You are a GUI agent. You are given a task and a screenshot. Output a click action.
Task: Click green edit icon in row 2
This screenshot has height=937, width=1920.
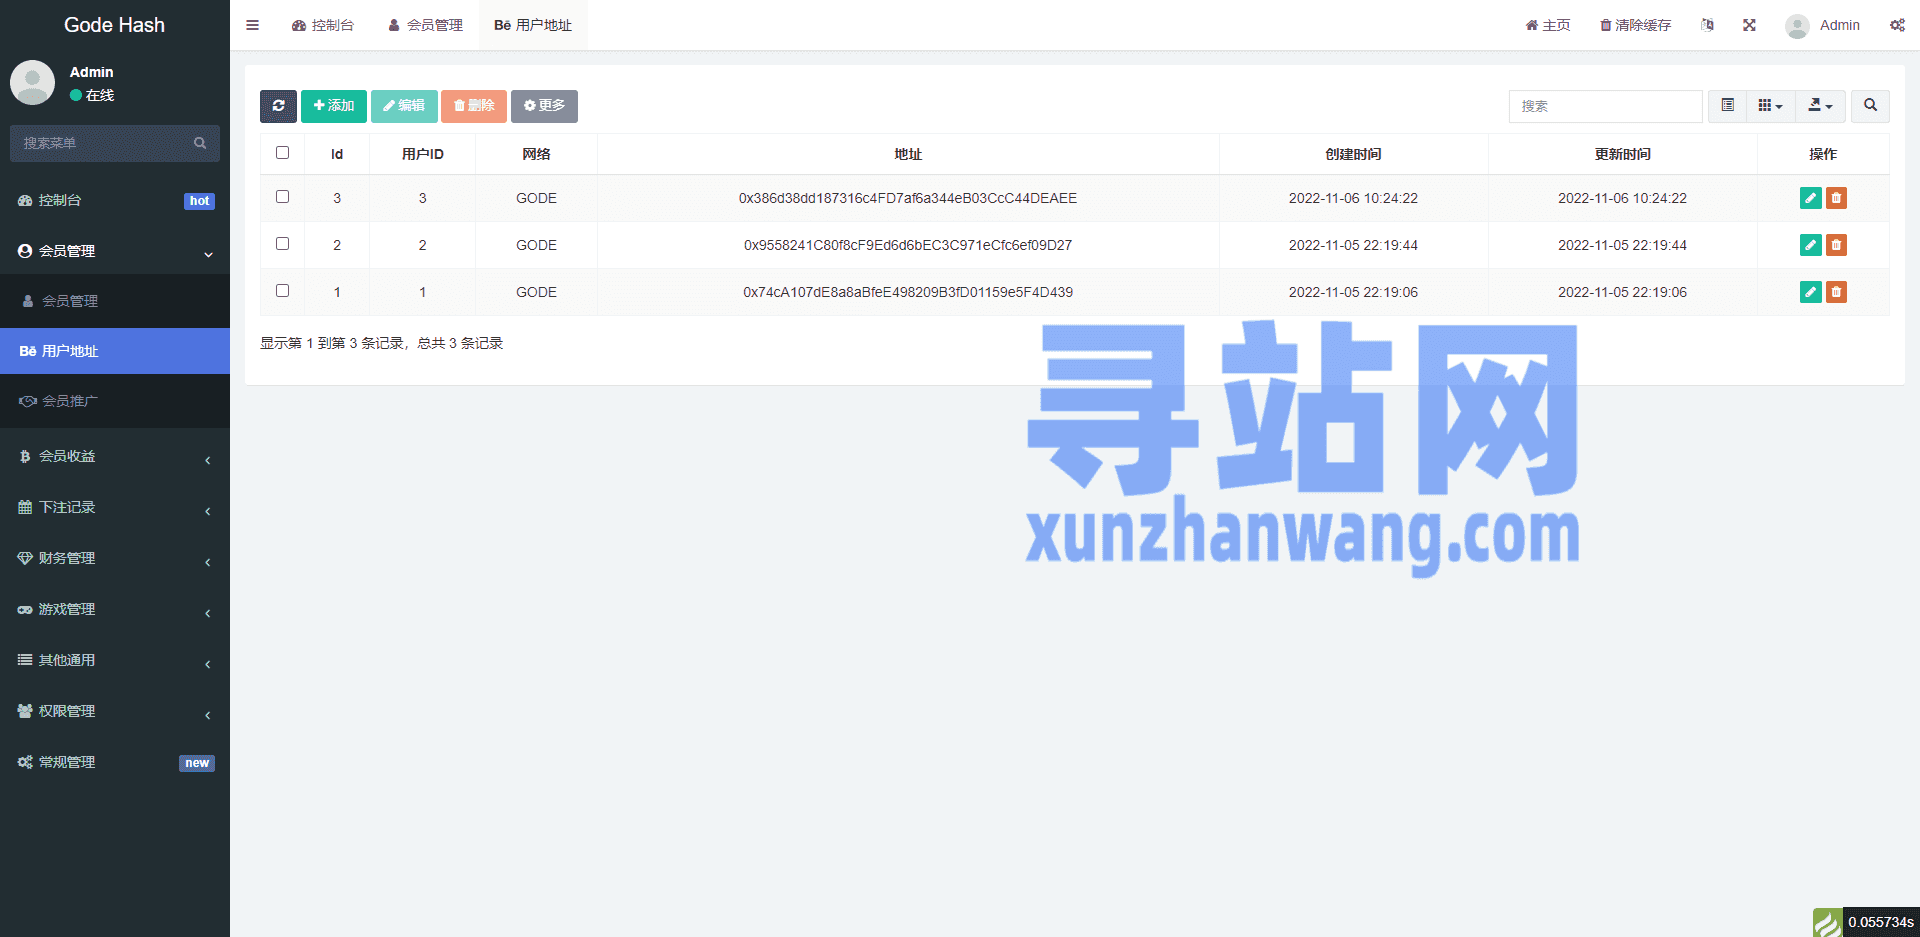(x=1810, y=245)
